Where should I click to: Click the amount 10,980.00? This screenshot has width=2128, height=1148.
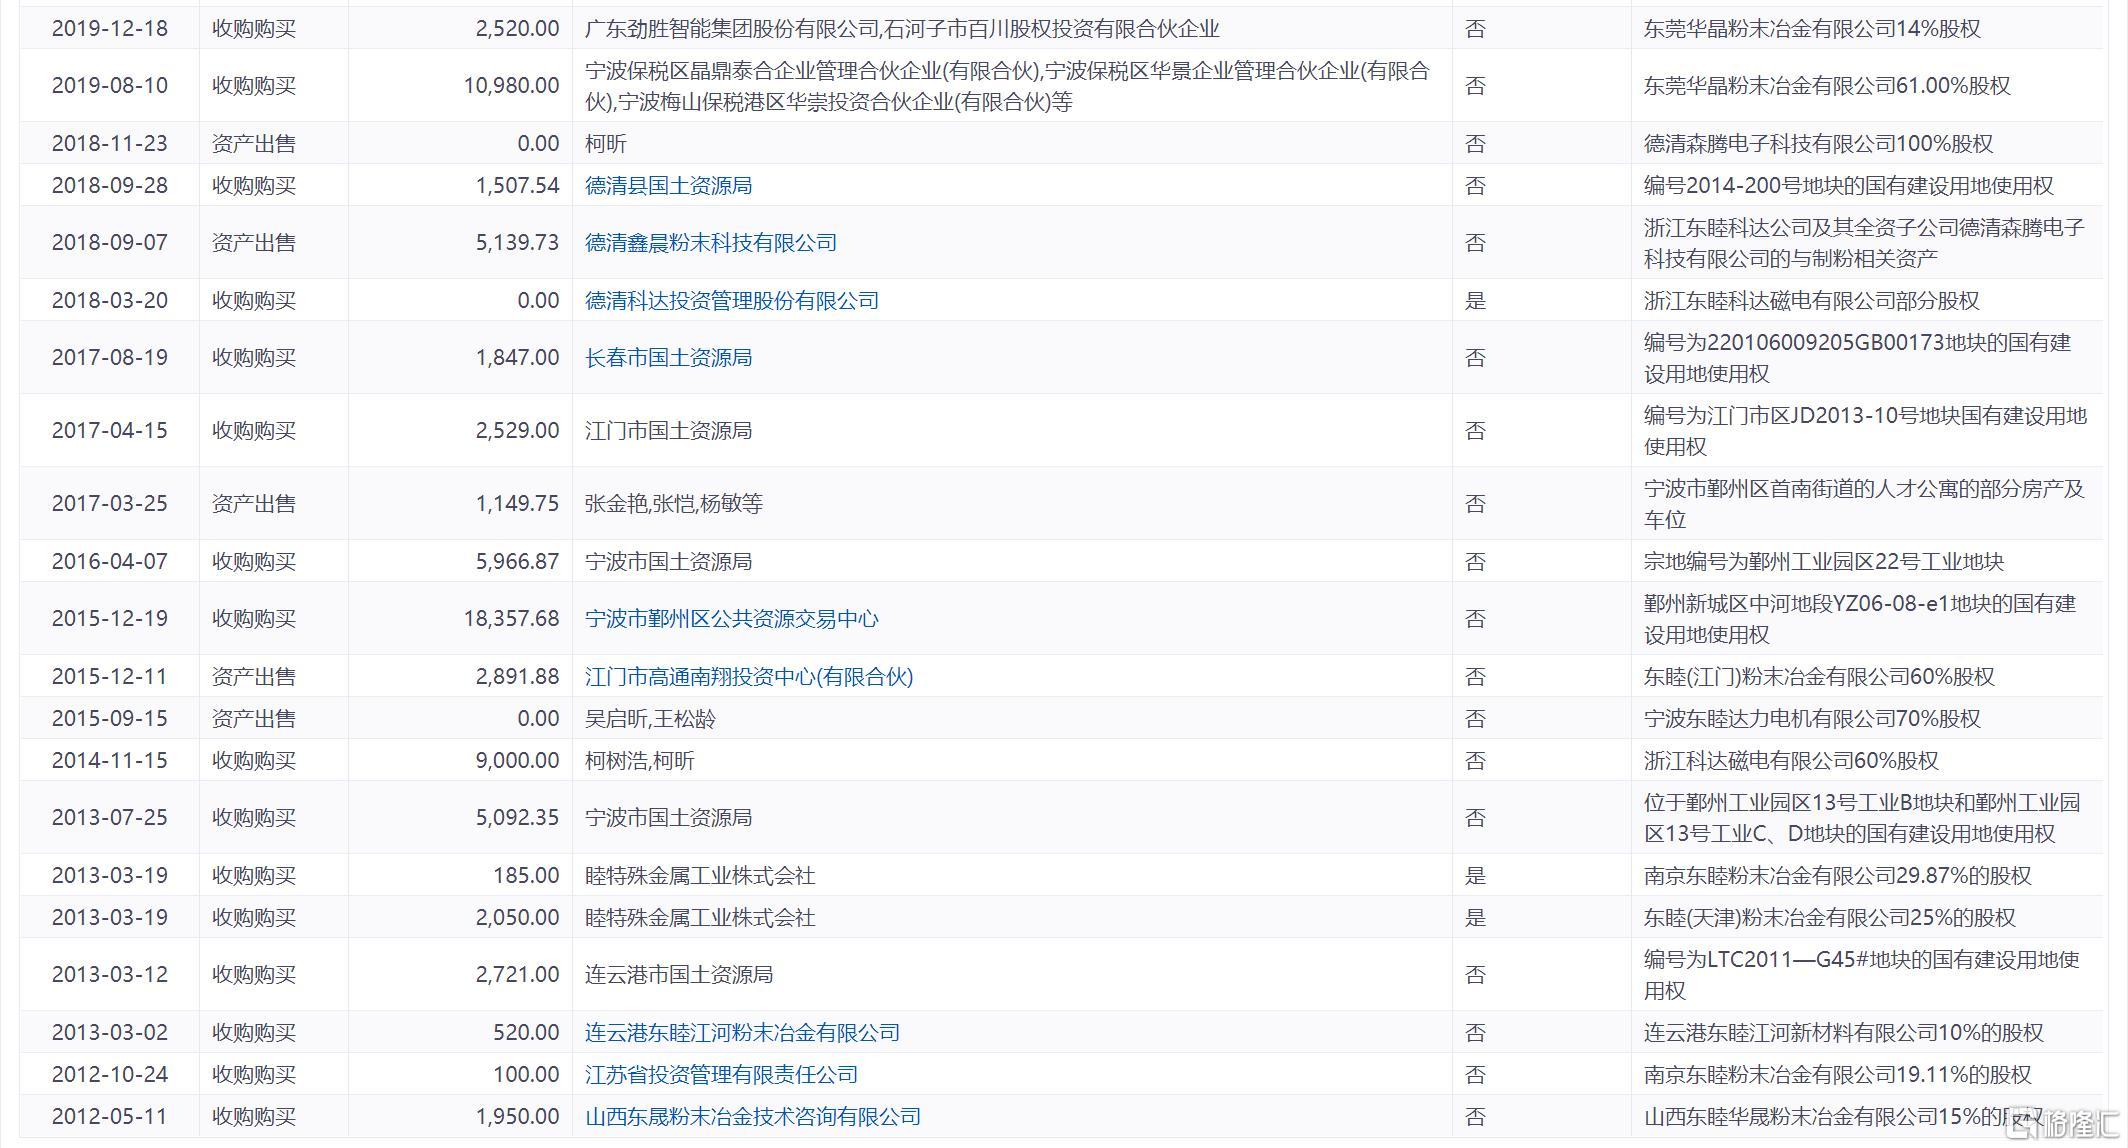pyautogui.click(x=511, y=85)
